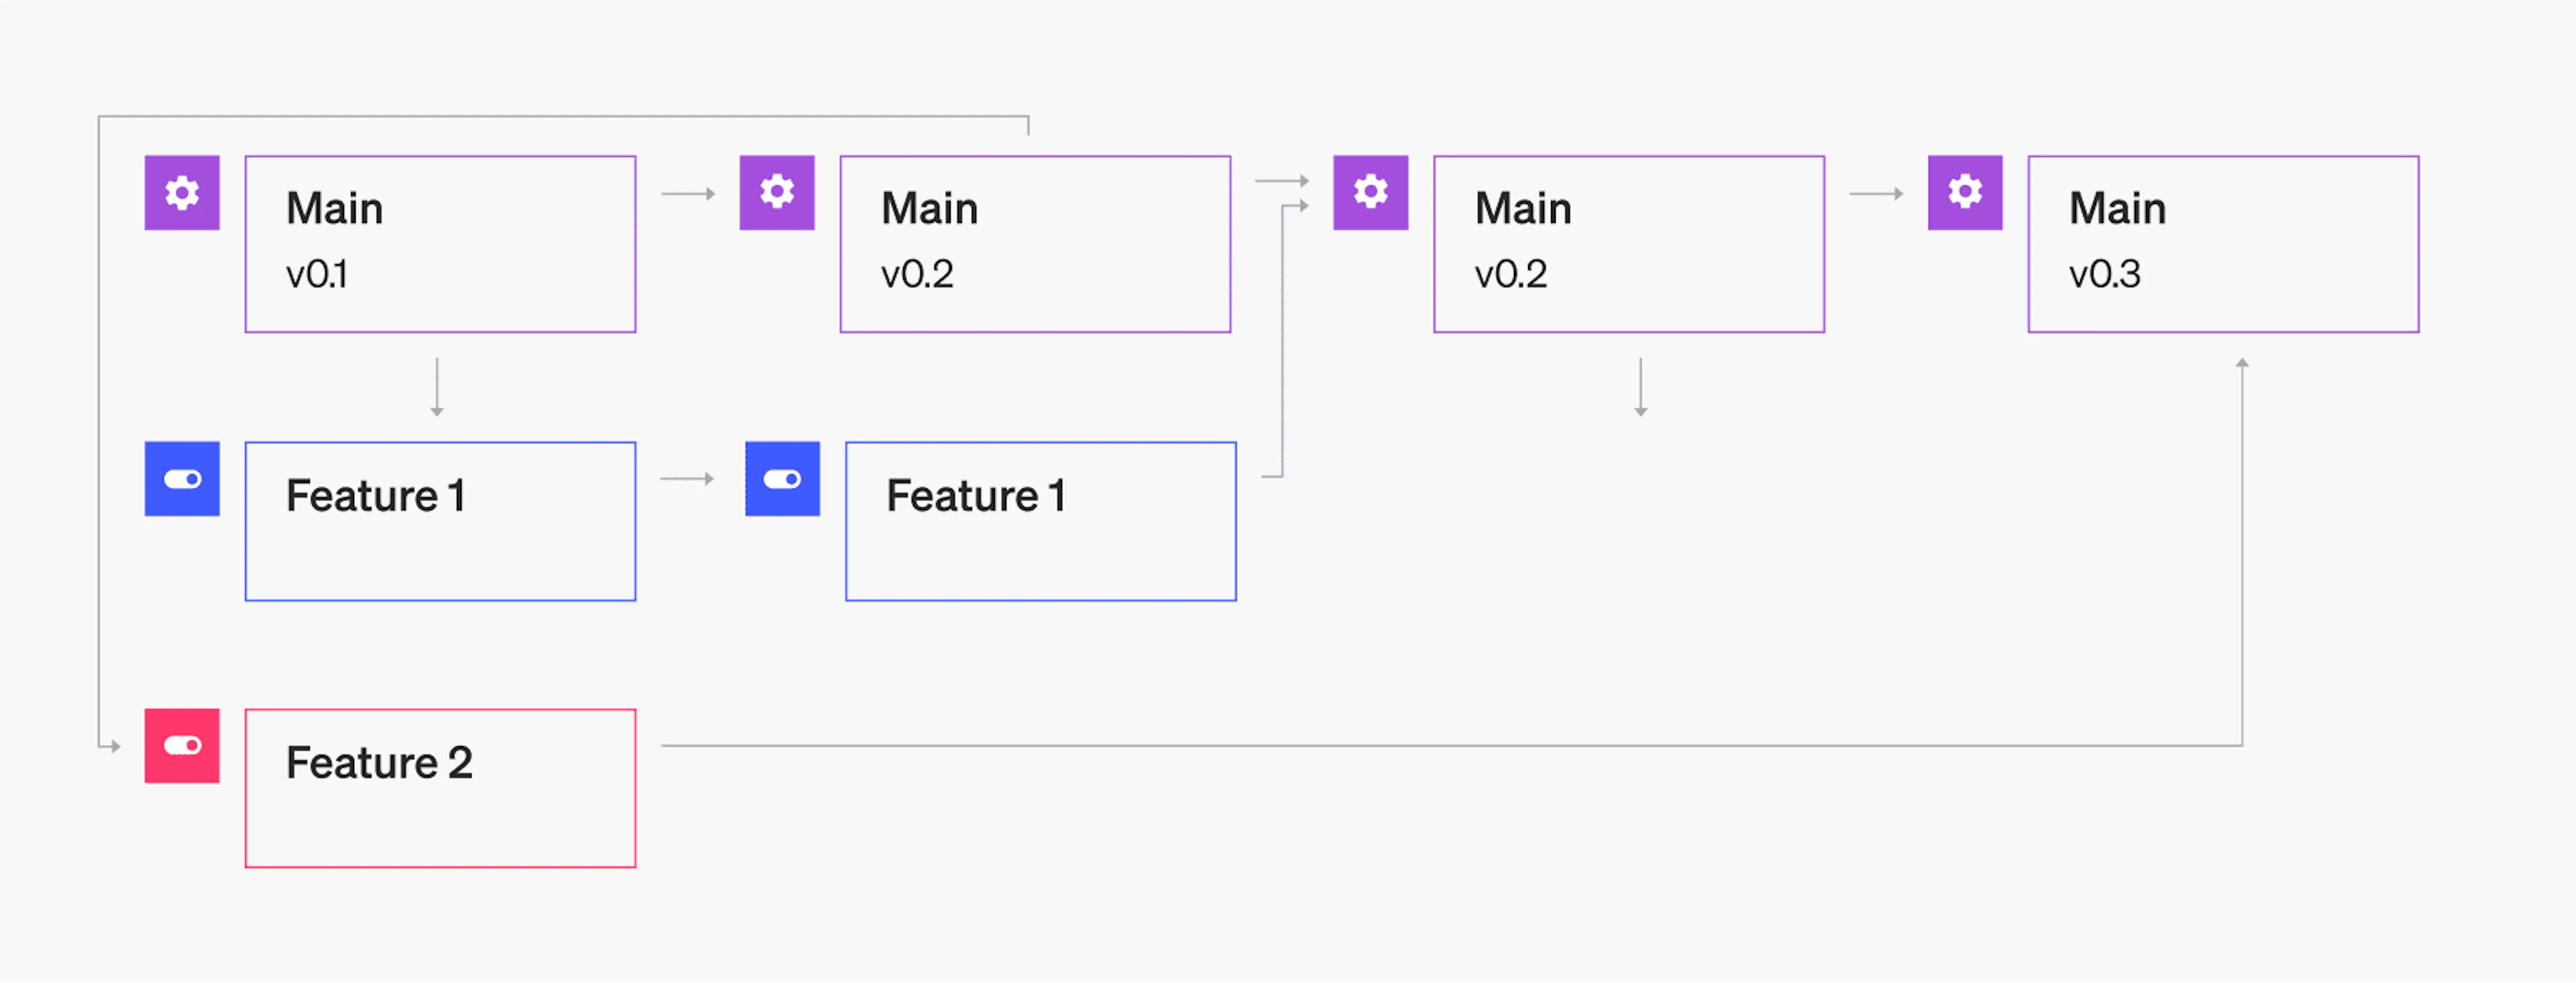The height and width of the screenshot is (983, 2576).
Task: Click the up arrowhead below Main v0.3
Action: pos(2243,364)
